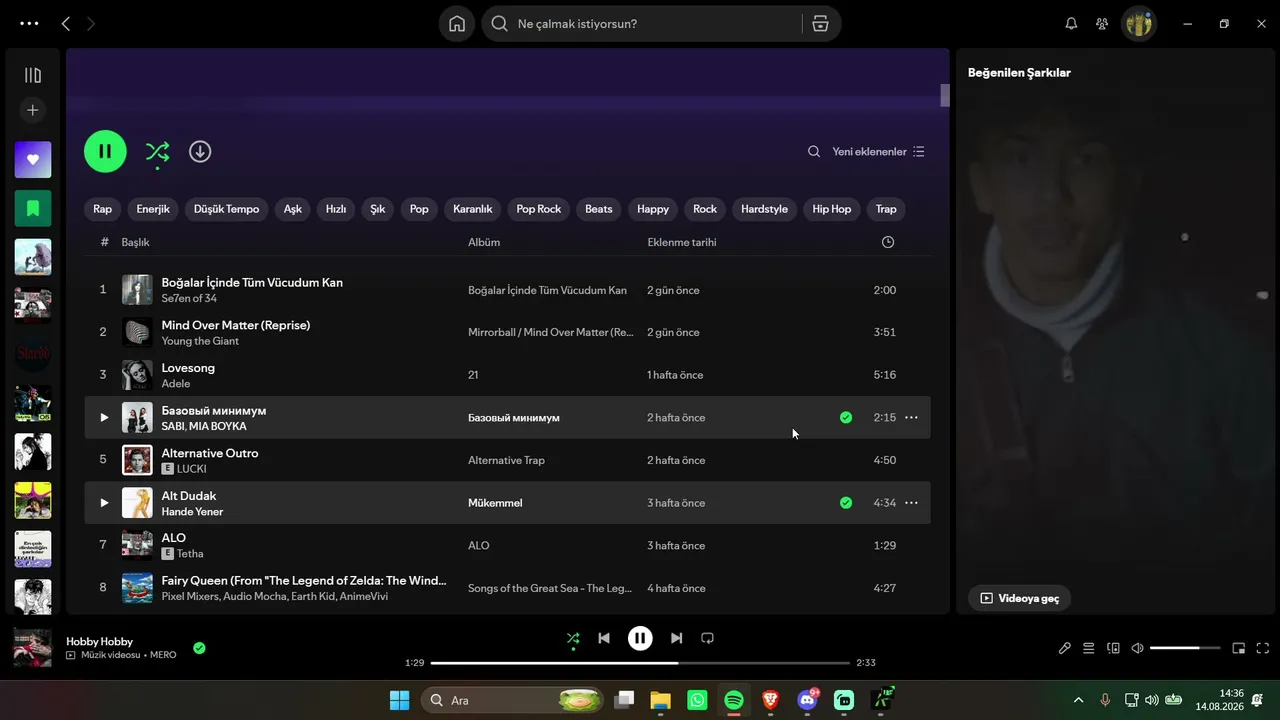Open the play queue
The image size is (1280, 720).
1089,648
